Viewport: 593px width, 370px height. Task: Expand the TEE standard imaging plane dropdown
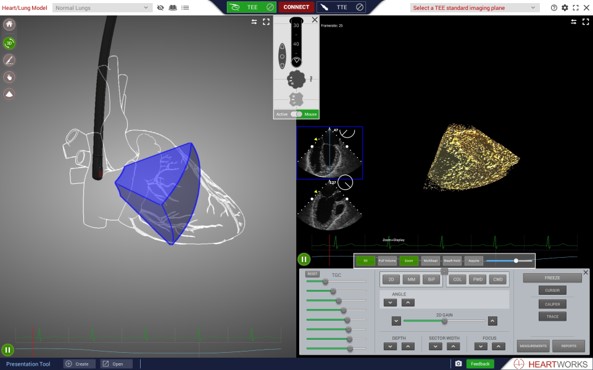[x=474, y=8]
